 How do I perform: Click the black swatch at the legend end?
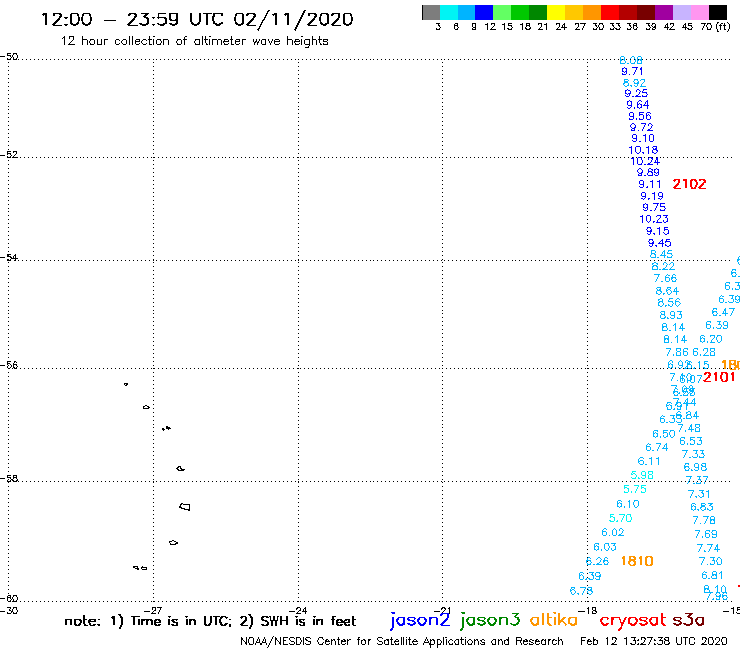[718, 13]
